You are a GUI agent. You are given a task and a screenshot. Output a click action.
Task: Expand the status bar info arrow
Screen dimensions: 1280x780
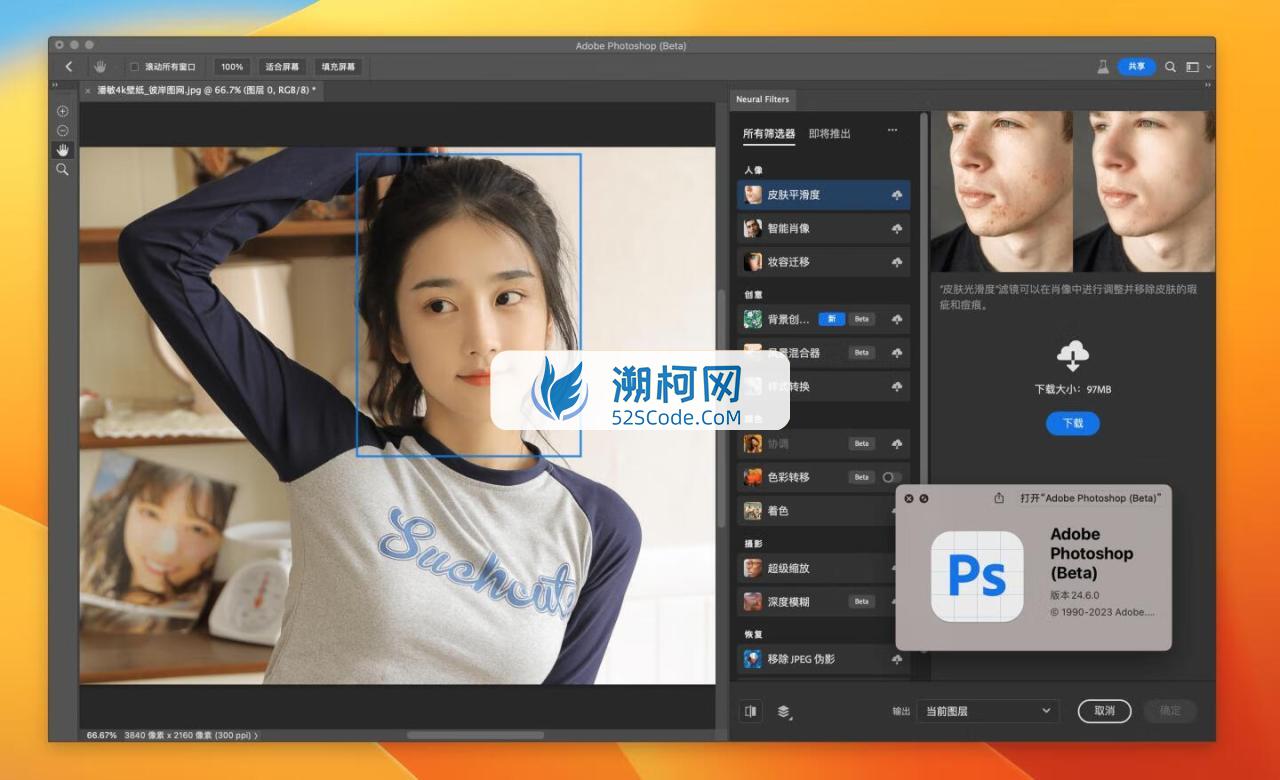pyautogui.click(x=256, y=735)
